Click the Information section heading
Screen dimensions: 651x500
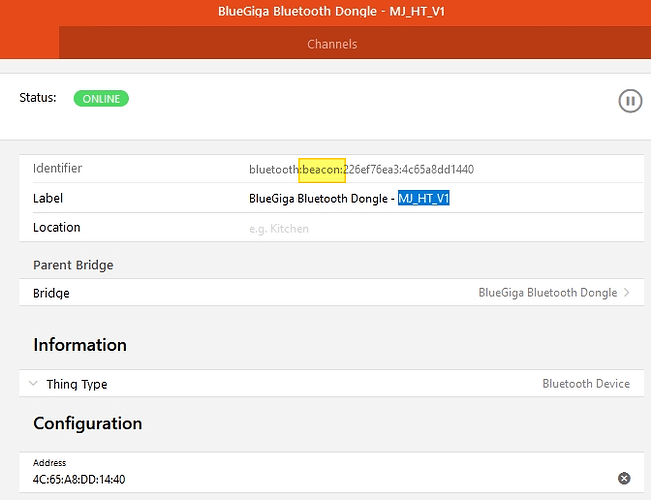click(80, 345)
